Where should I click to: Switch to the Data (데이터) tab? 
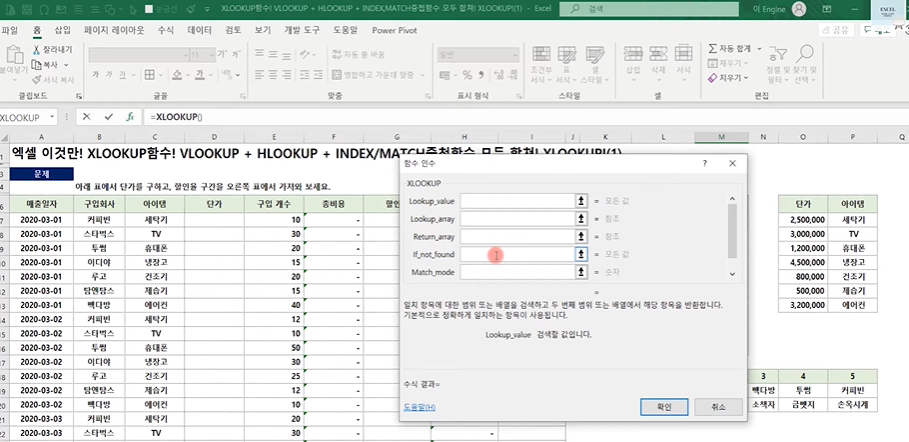click(x=200, y=30)
